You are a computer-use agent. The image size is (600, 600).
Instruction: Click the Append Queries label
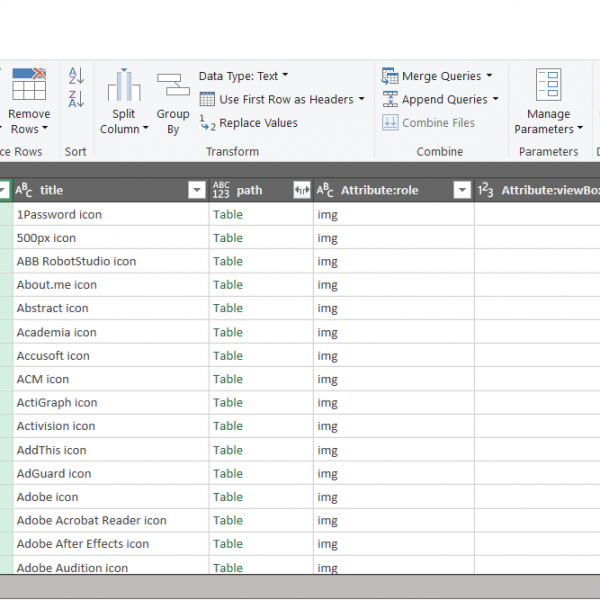pyautogui.click(x=445, y=99)
